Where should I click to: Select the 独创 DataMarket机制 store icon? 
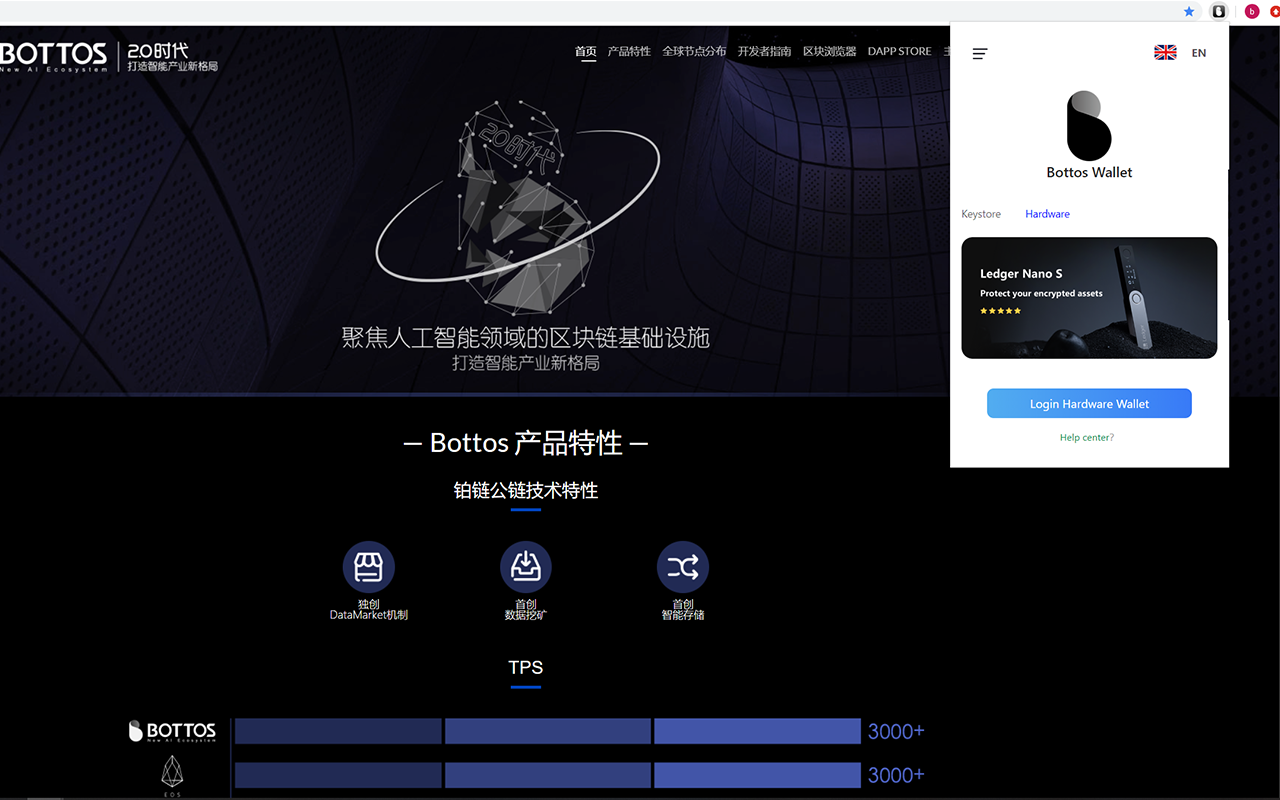pyautogui.click(x=368, y=566)
